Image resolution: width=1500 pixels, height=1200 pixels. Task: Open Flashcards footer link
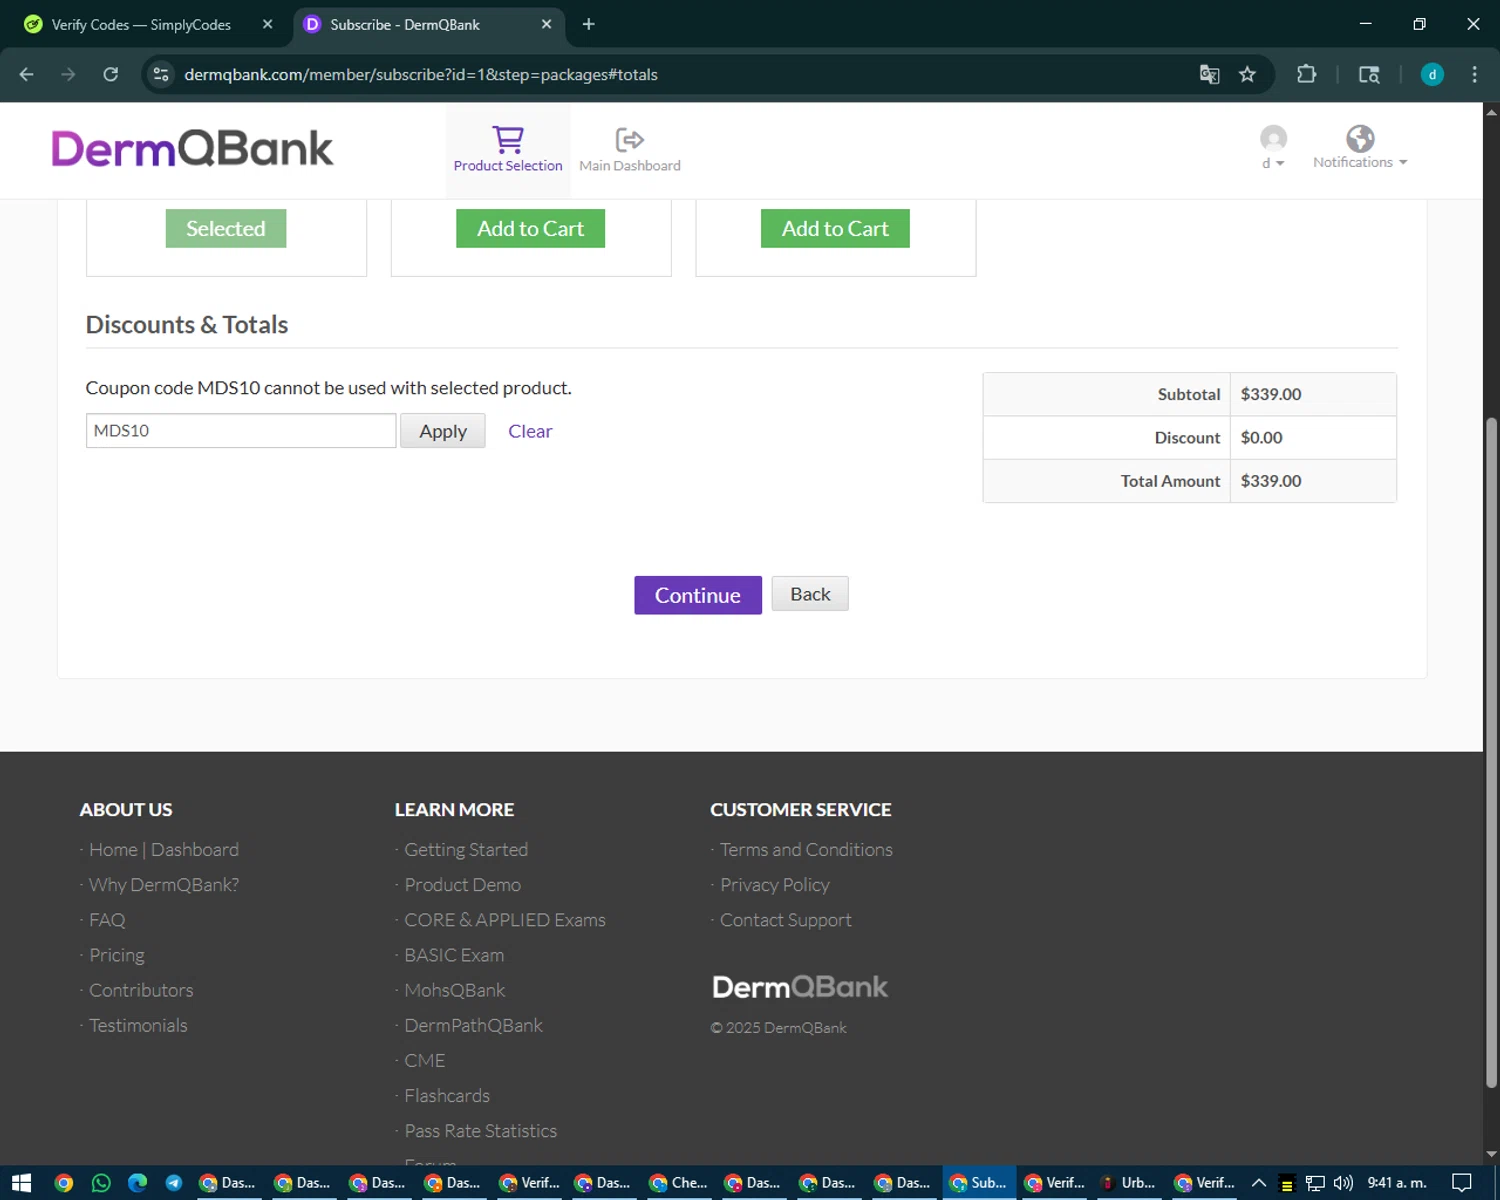(447, 1096)
